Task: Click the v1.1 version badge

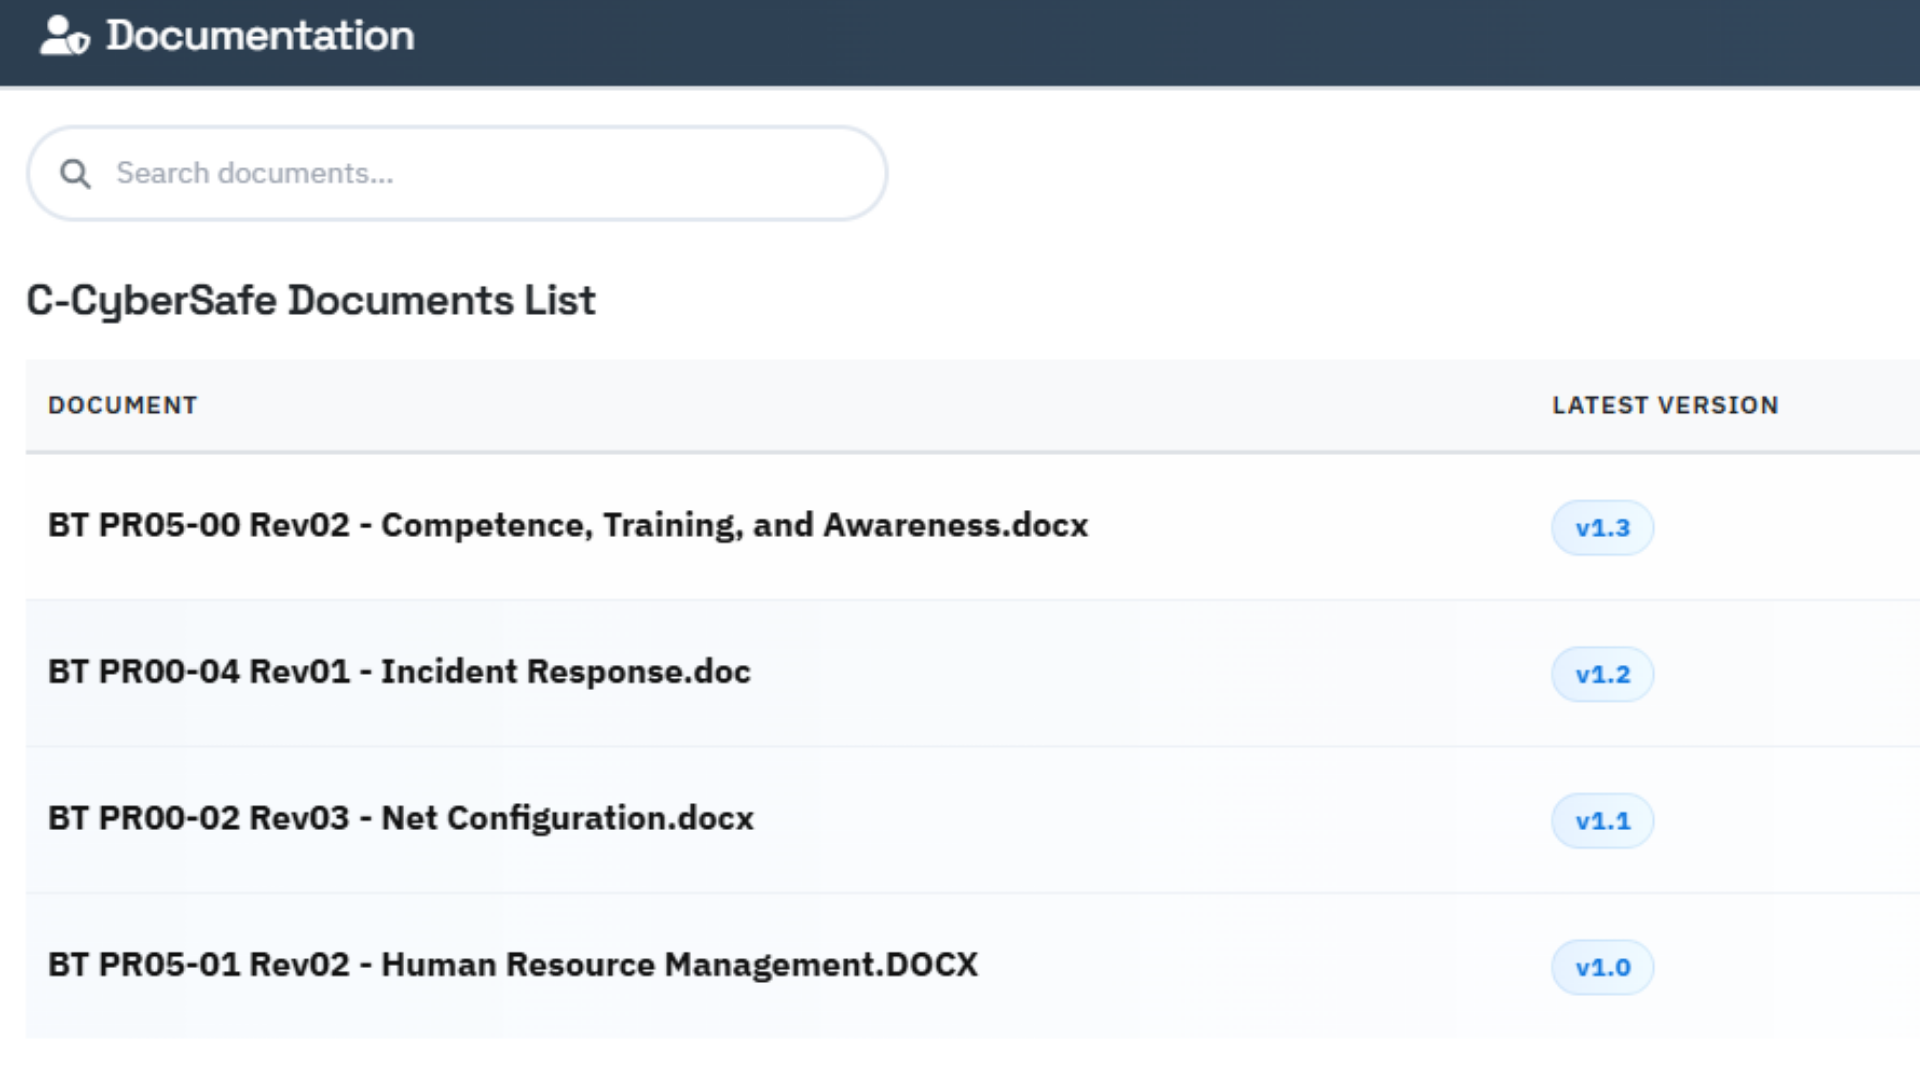Action: (x=1602, y=820)
